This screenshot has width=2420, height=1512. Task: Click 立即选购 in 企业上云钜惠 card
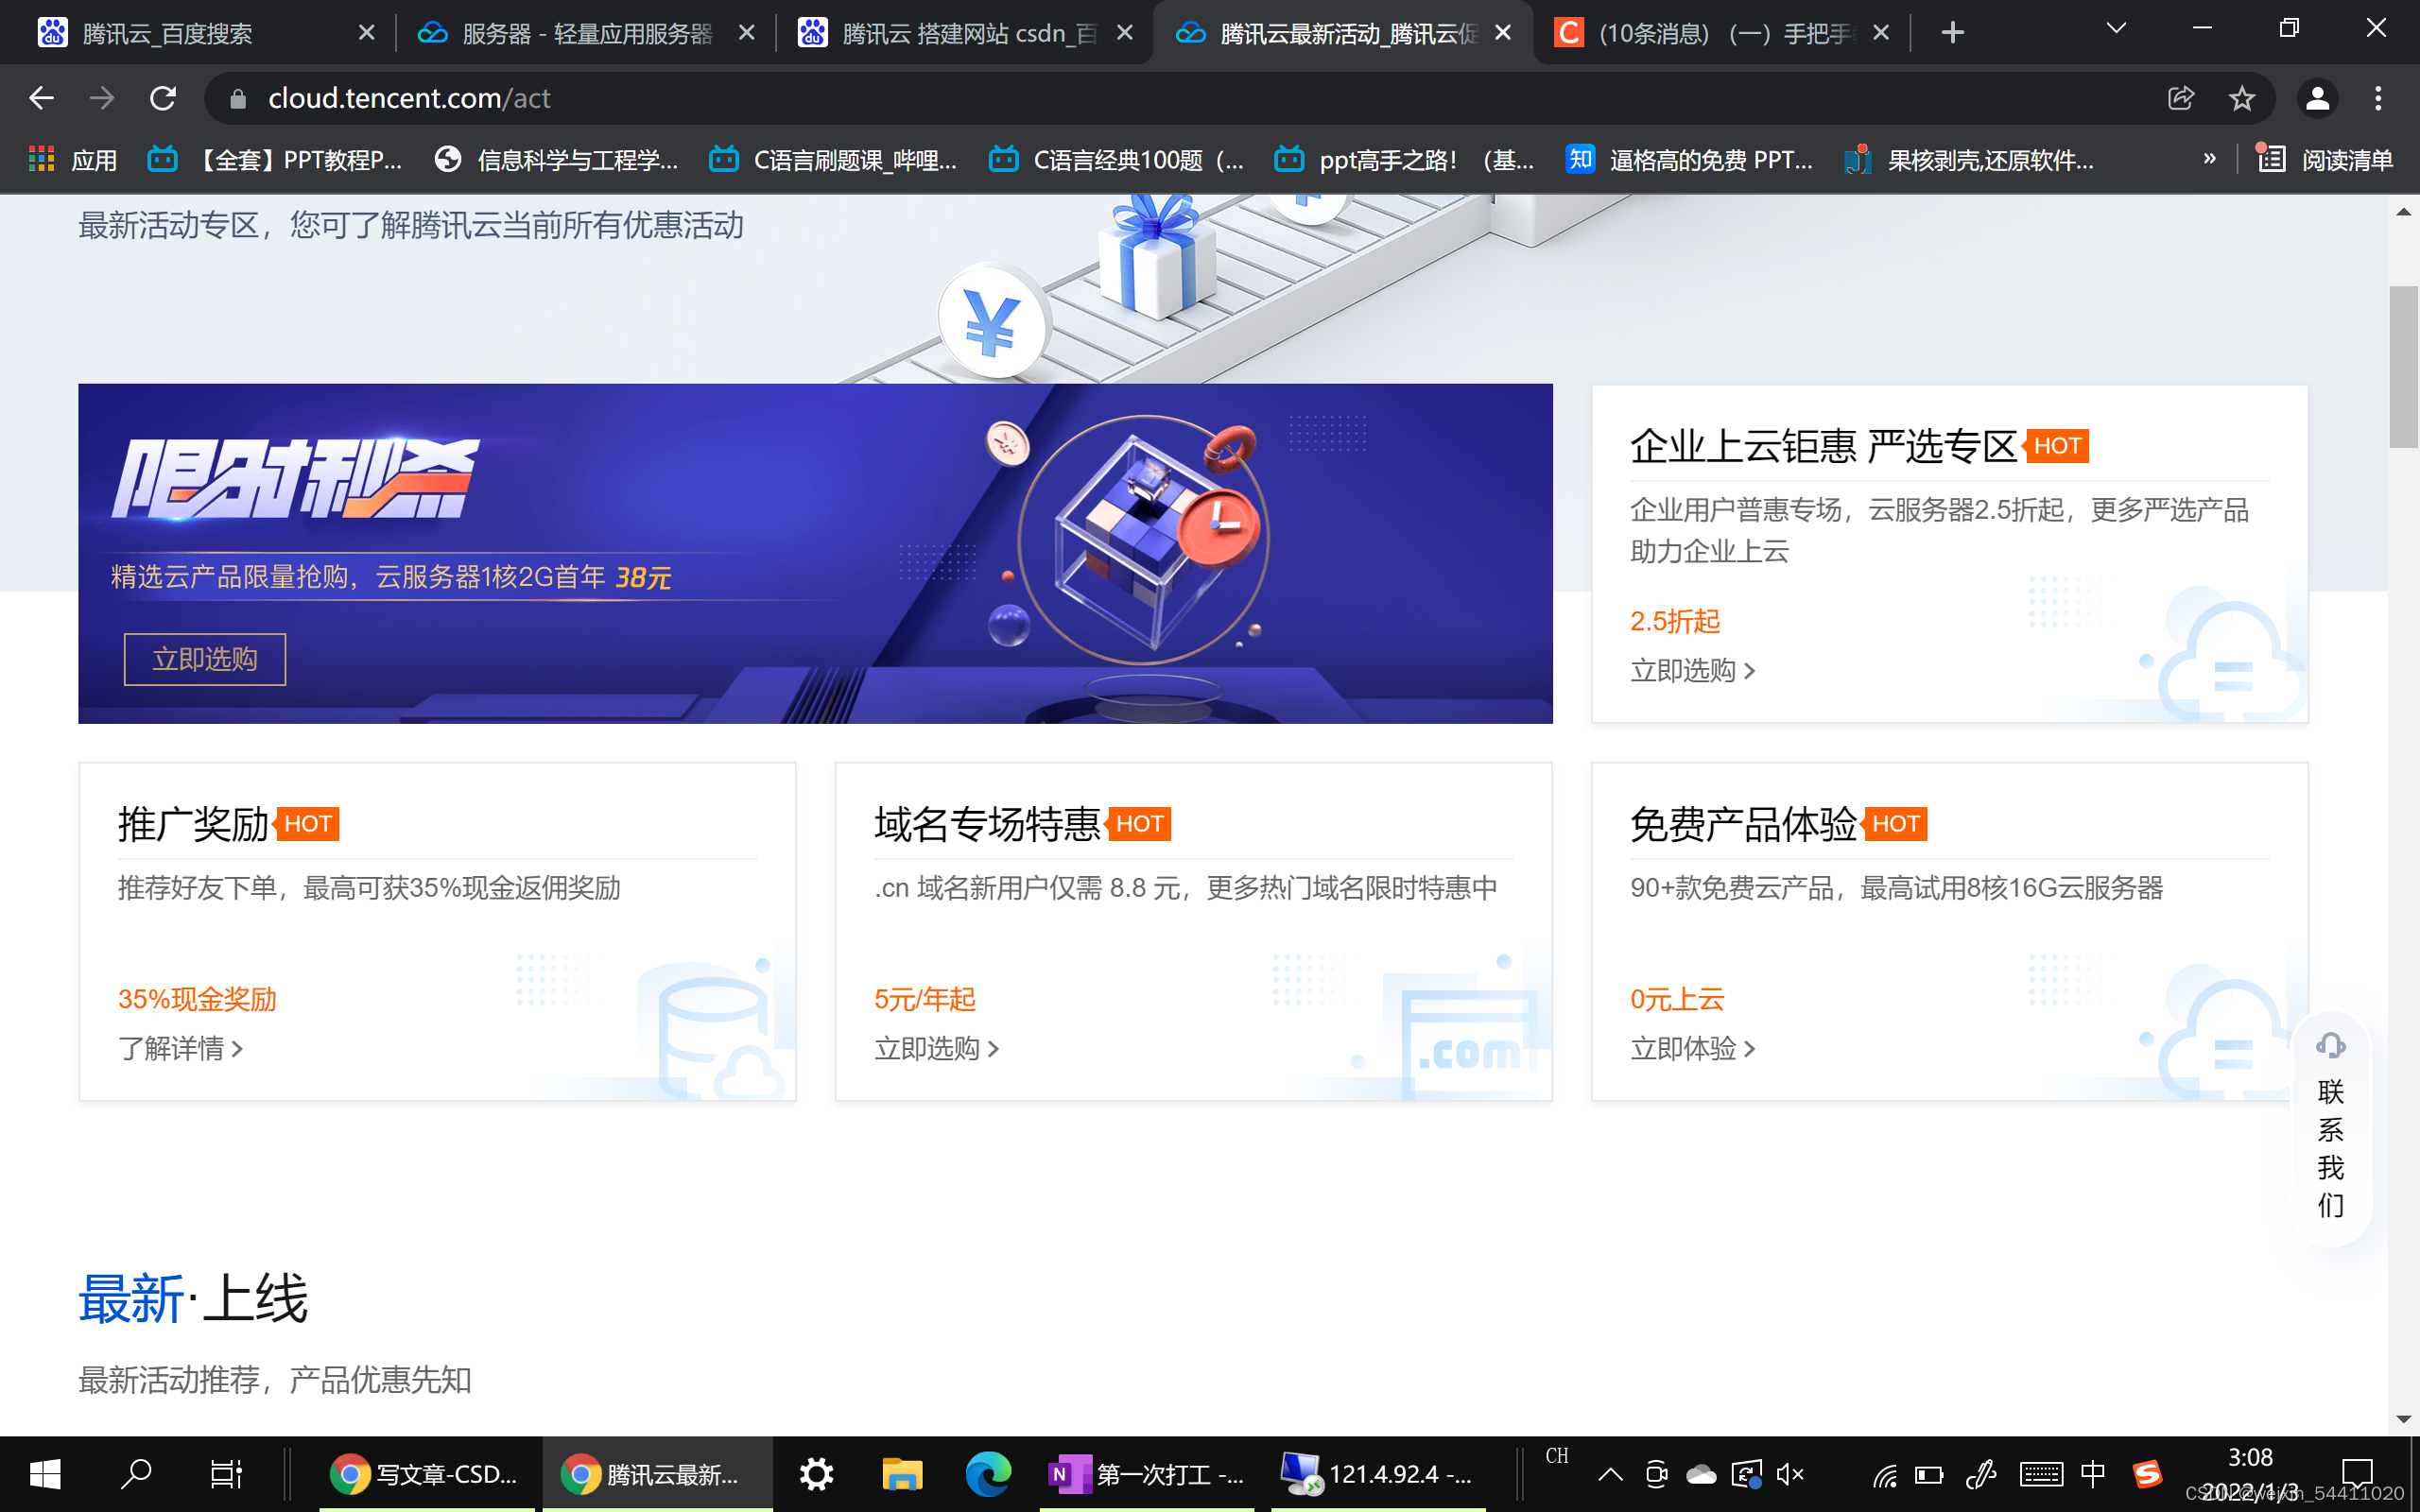tap(1692, 670)
